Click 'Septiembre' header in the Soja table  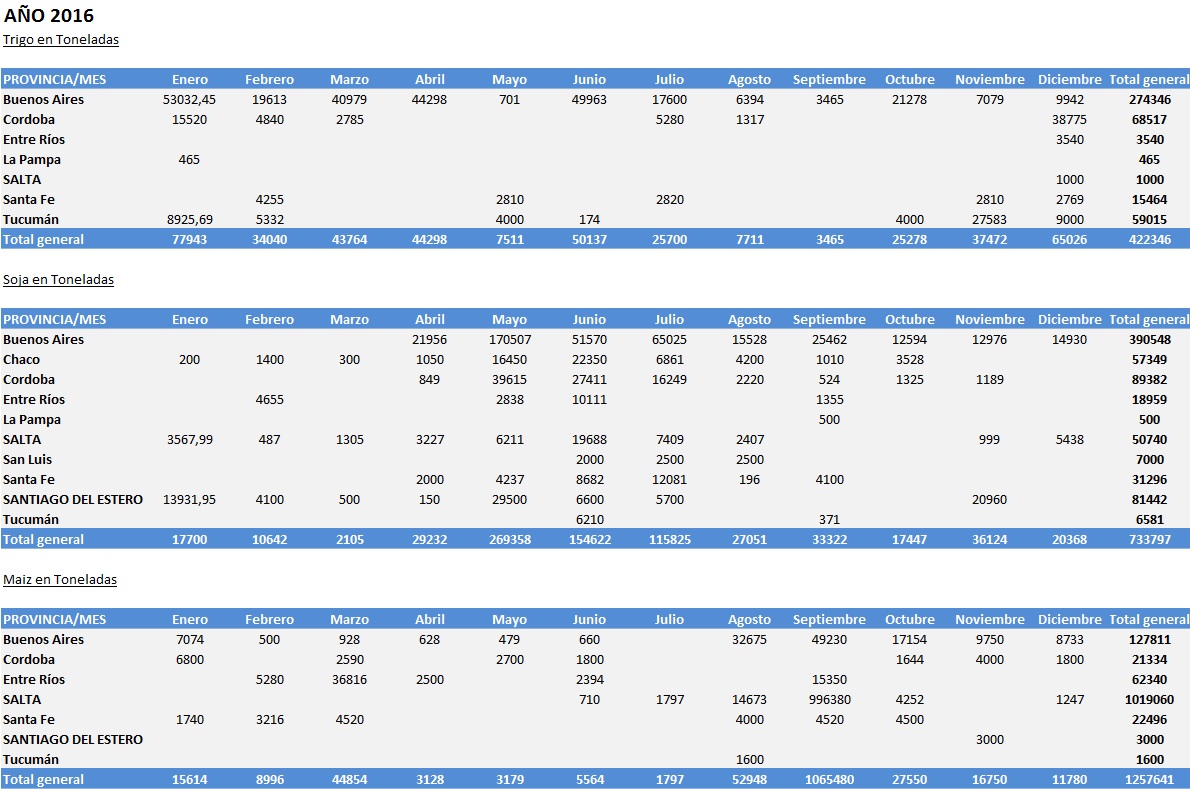pos(830,319)
